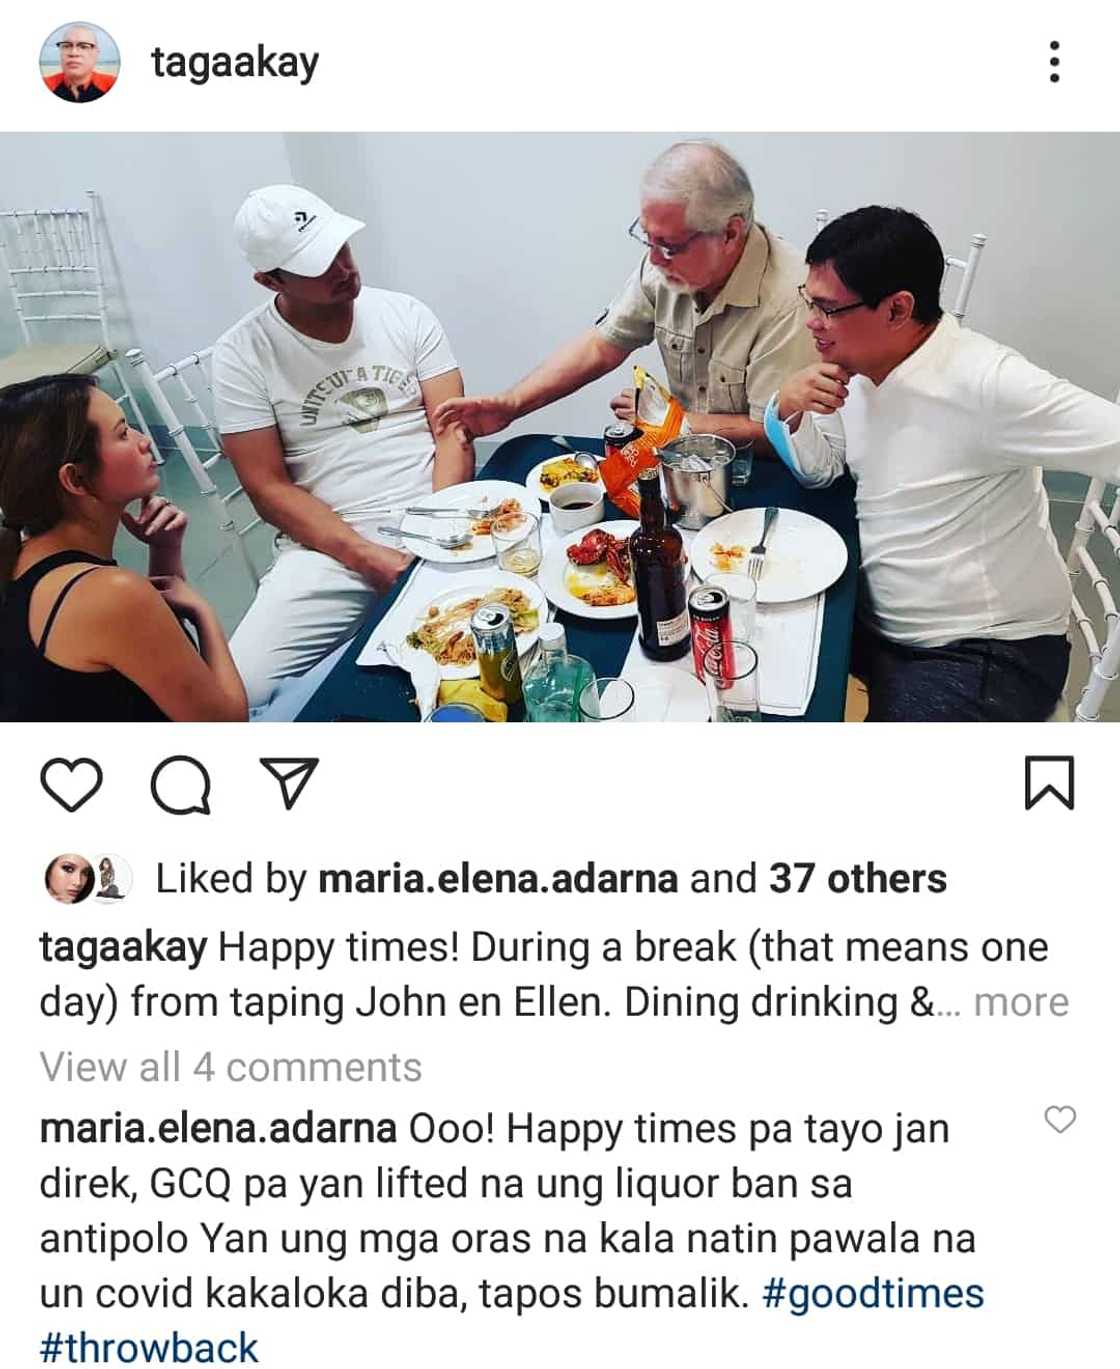The width and height of the screenshot is (1120, 1369).
Task: Open the three-dot options menu
Action: [1054, 62]
